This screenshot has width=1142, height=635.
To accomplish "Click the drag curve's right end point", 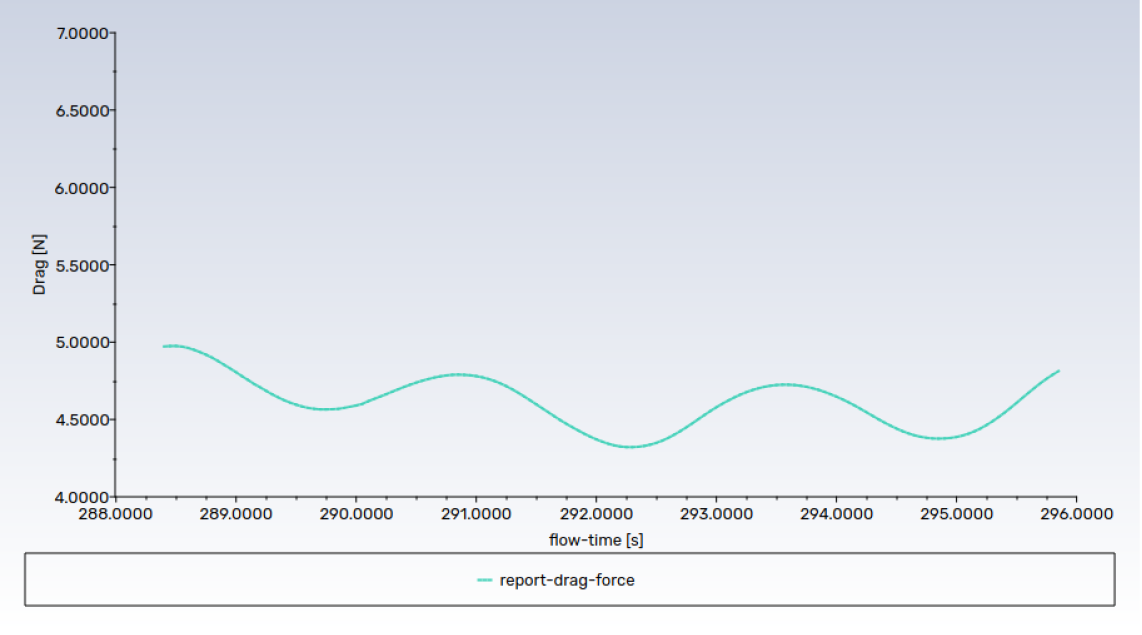I will click(1058, 371).
